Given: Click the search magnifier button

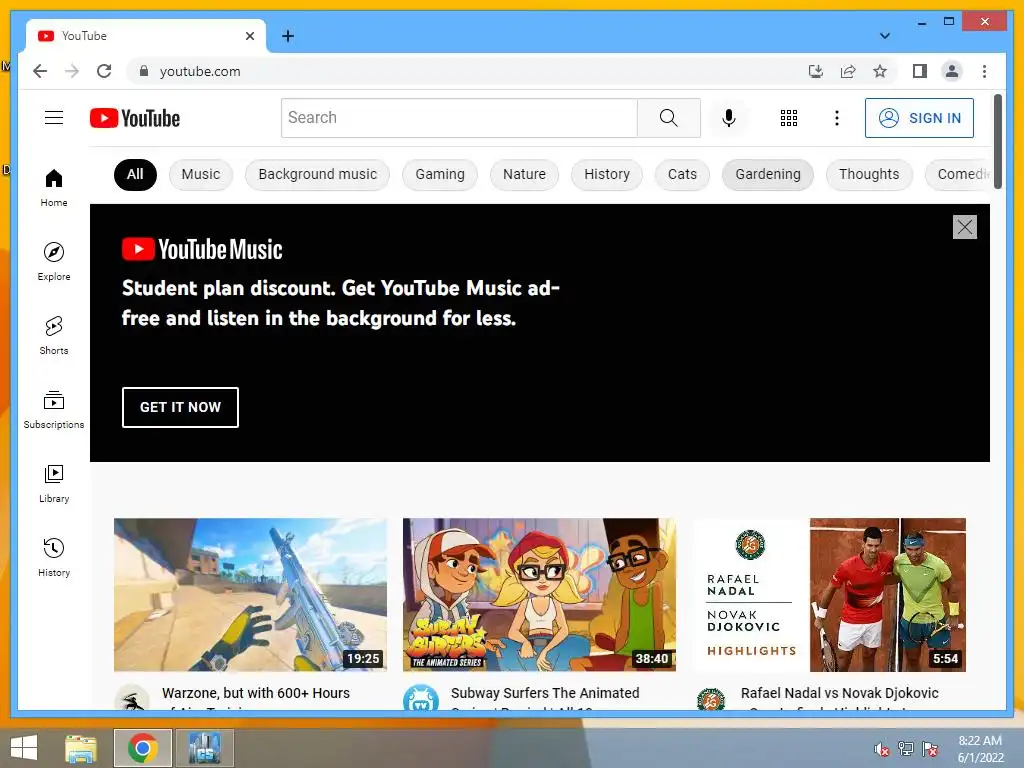Looking at the screenshot, I should (x=669, y=118).
